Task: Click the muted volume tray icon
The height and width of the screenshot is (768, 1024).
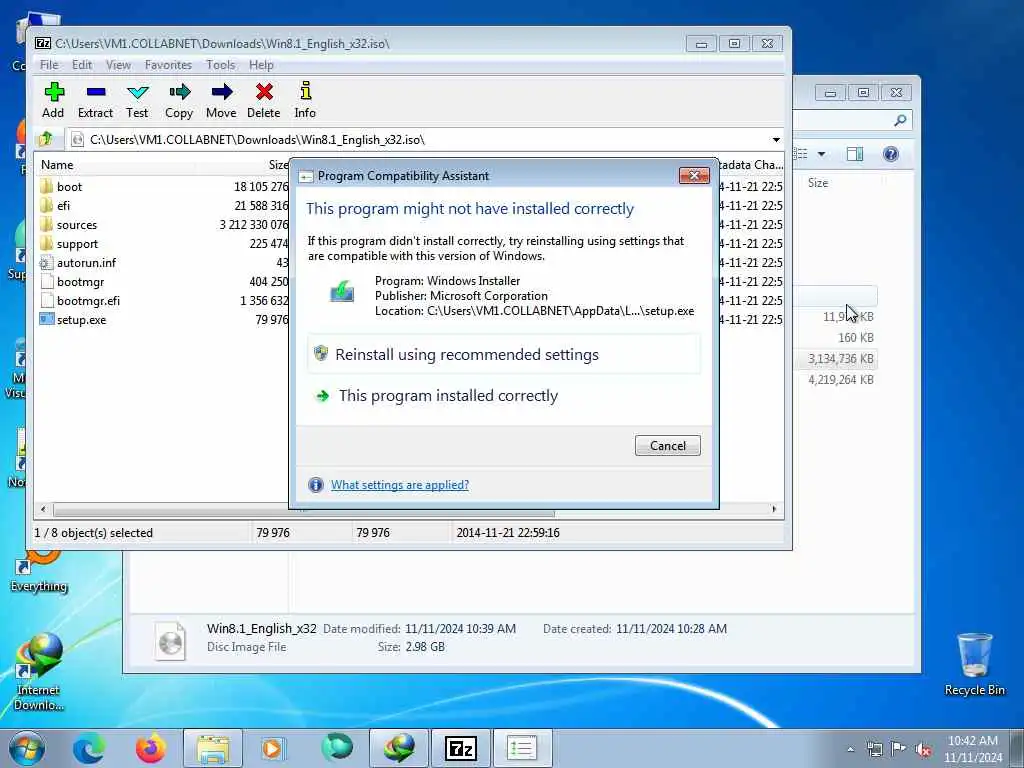Action: (x=923, y=750)
